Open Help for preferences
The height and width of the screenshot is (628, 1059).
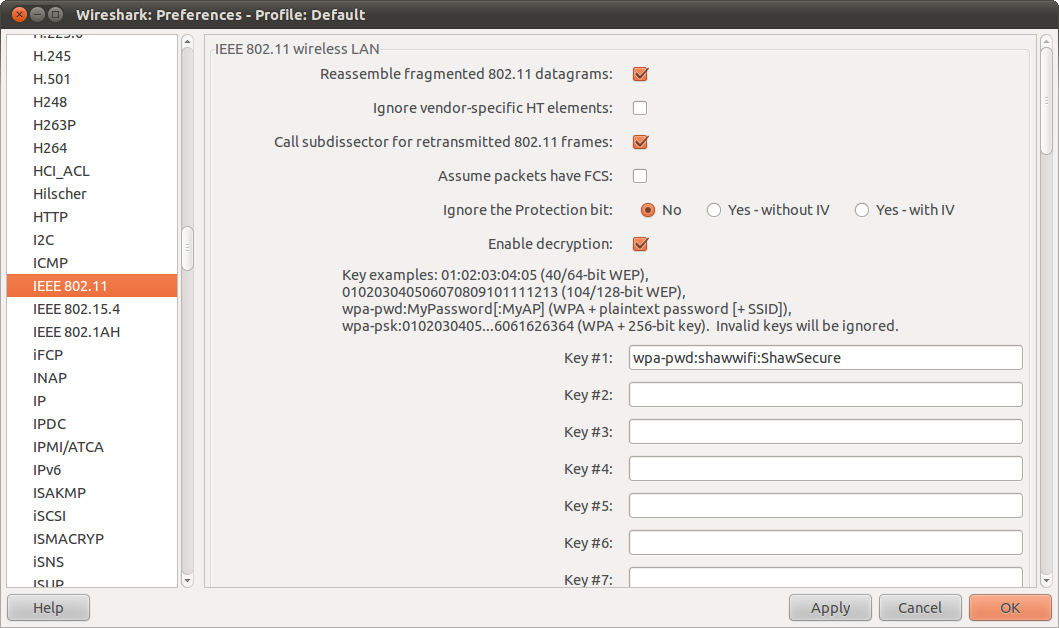click(48, 608)
